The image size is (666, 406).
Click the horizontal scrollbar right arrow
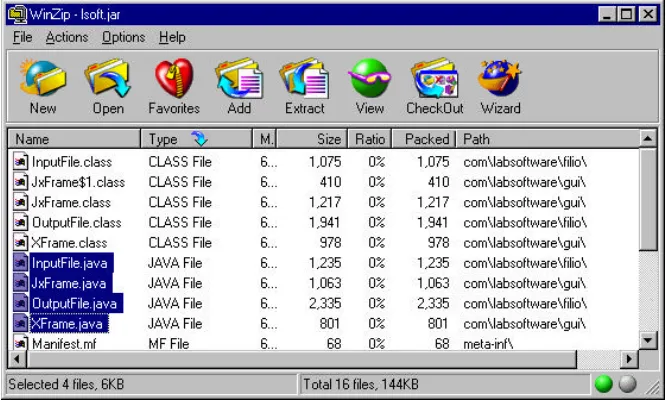tap(629, 359)
